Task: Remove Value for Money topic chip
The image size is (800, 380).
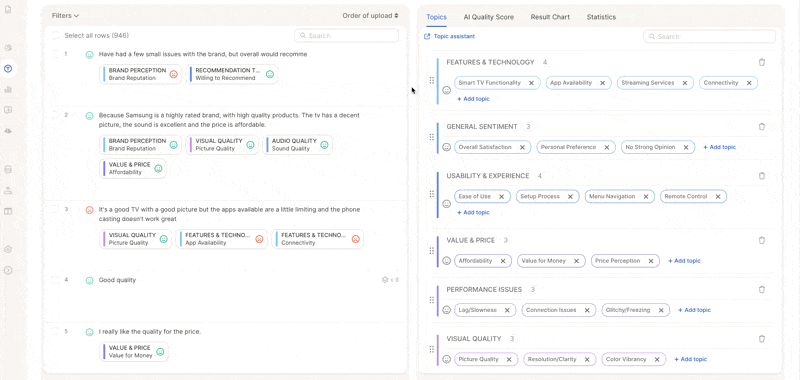Action: tap(576, 261)
